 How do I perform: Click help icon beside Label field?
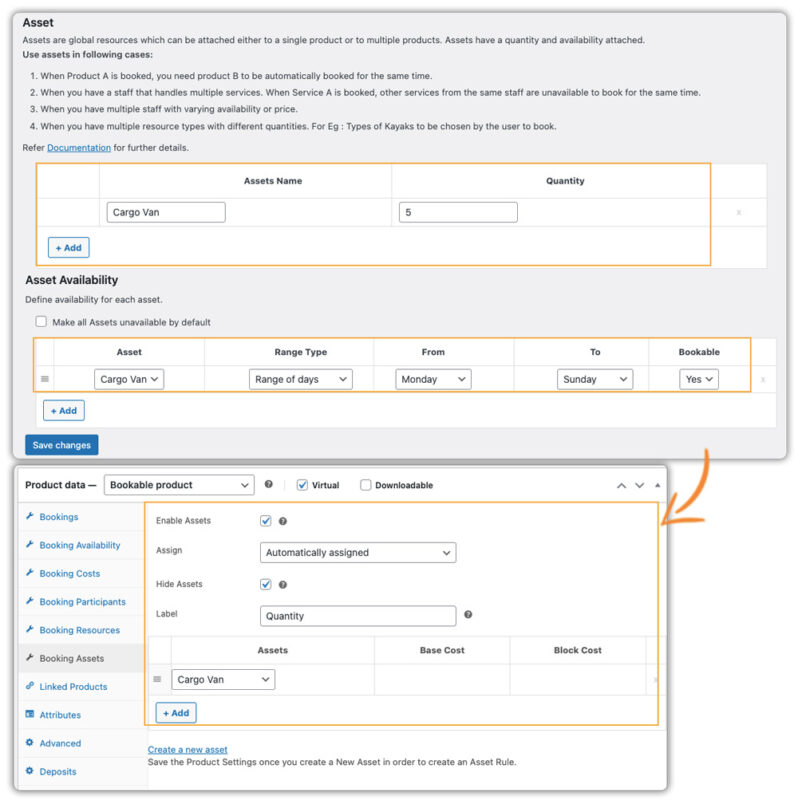click(468, 614)
